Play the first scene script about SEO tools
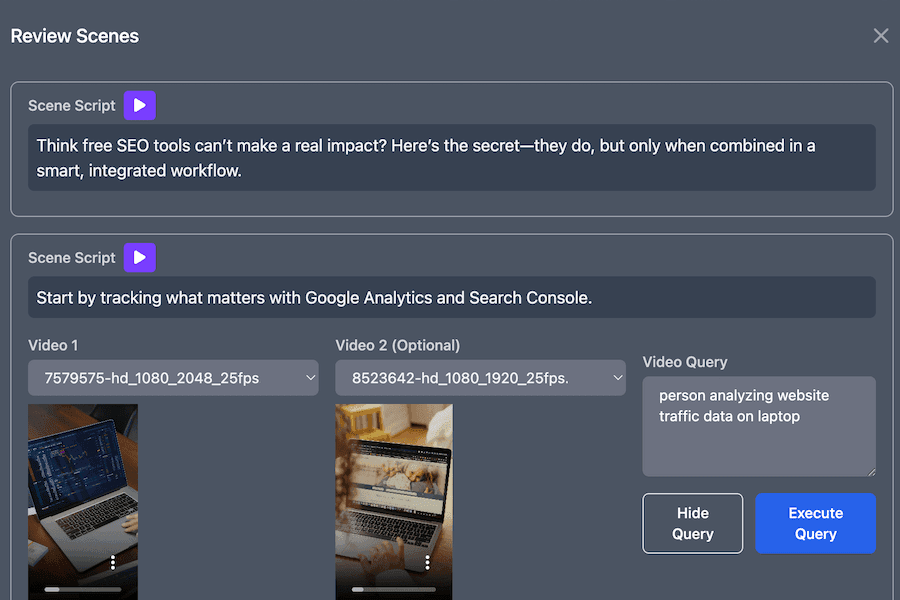Viewport: 900px width, 600px height. (x=140, y=105)
